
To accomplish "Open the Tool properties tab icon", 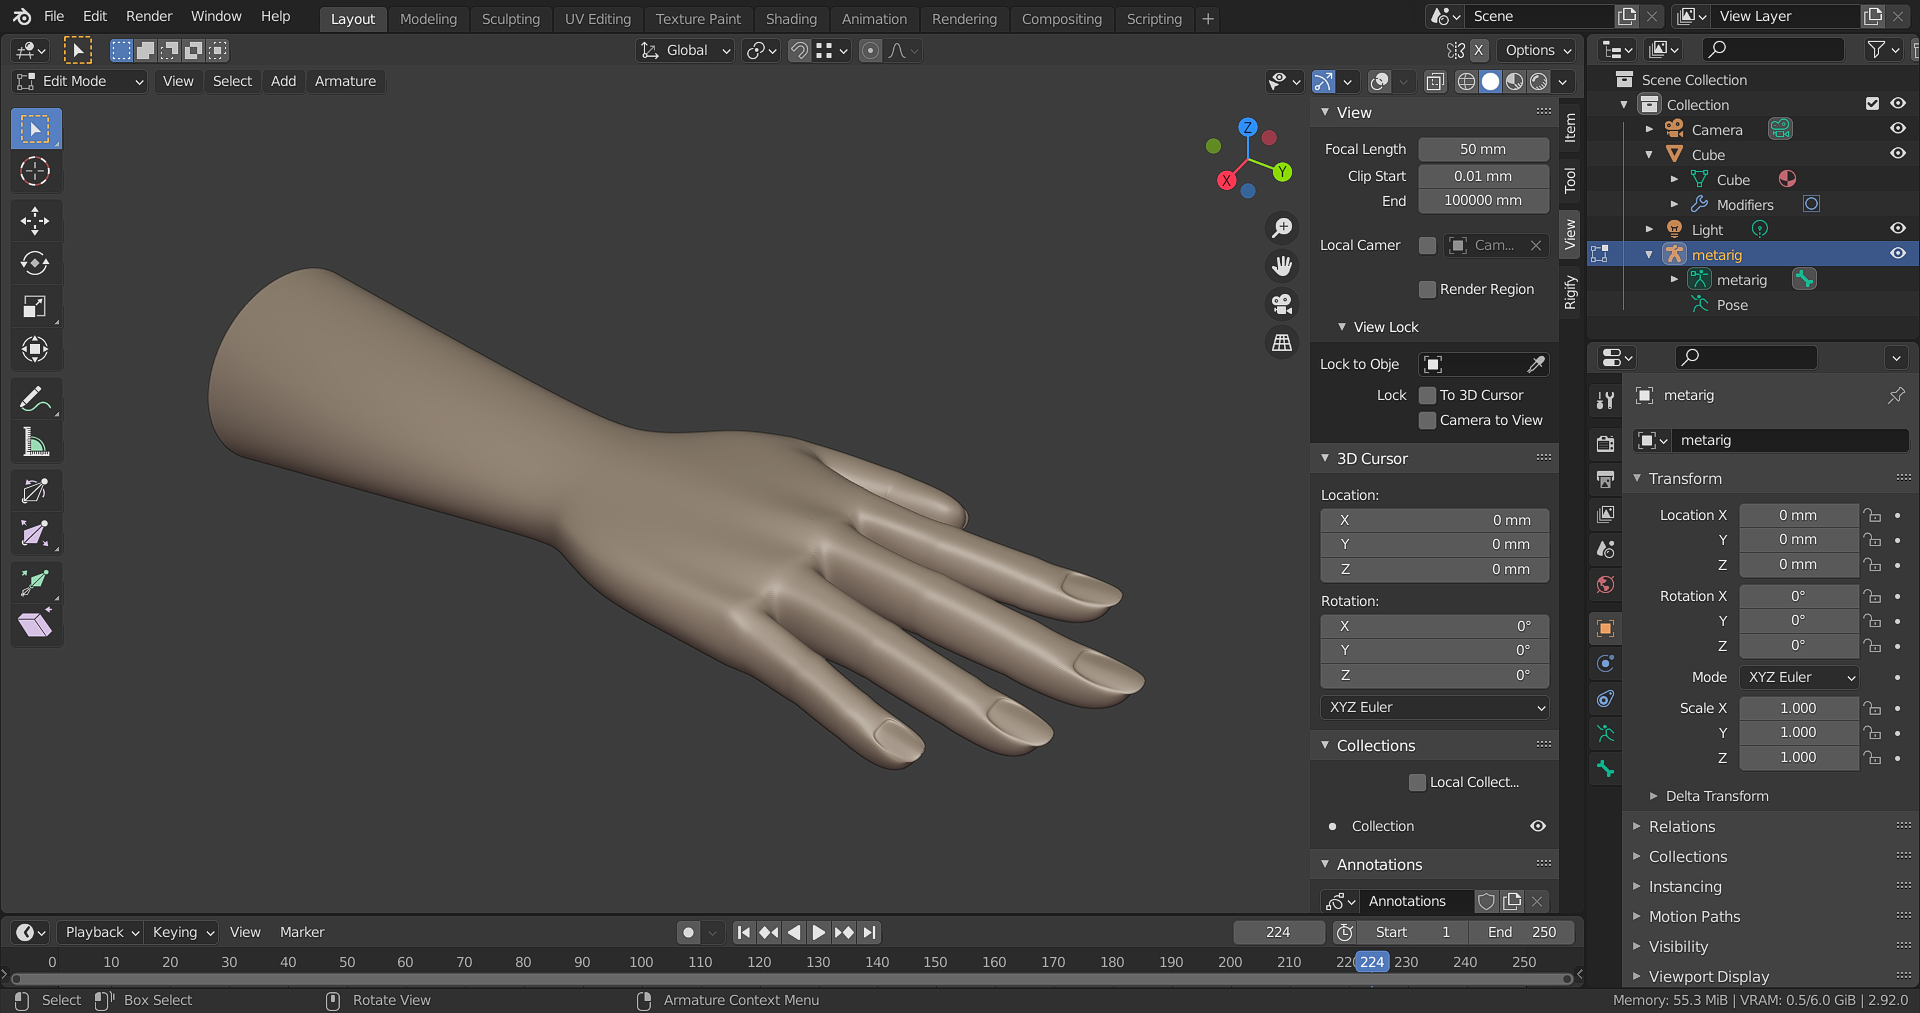I will pos(1606,401).
